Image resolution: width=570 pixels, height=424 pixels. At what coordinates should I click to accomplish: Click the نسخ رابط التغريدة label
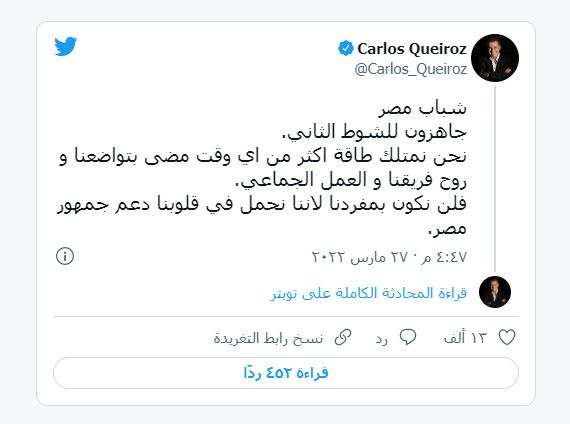268,338
